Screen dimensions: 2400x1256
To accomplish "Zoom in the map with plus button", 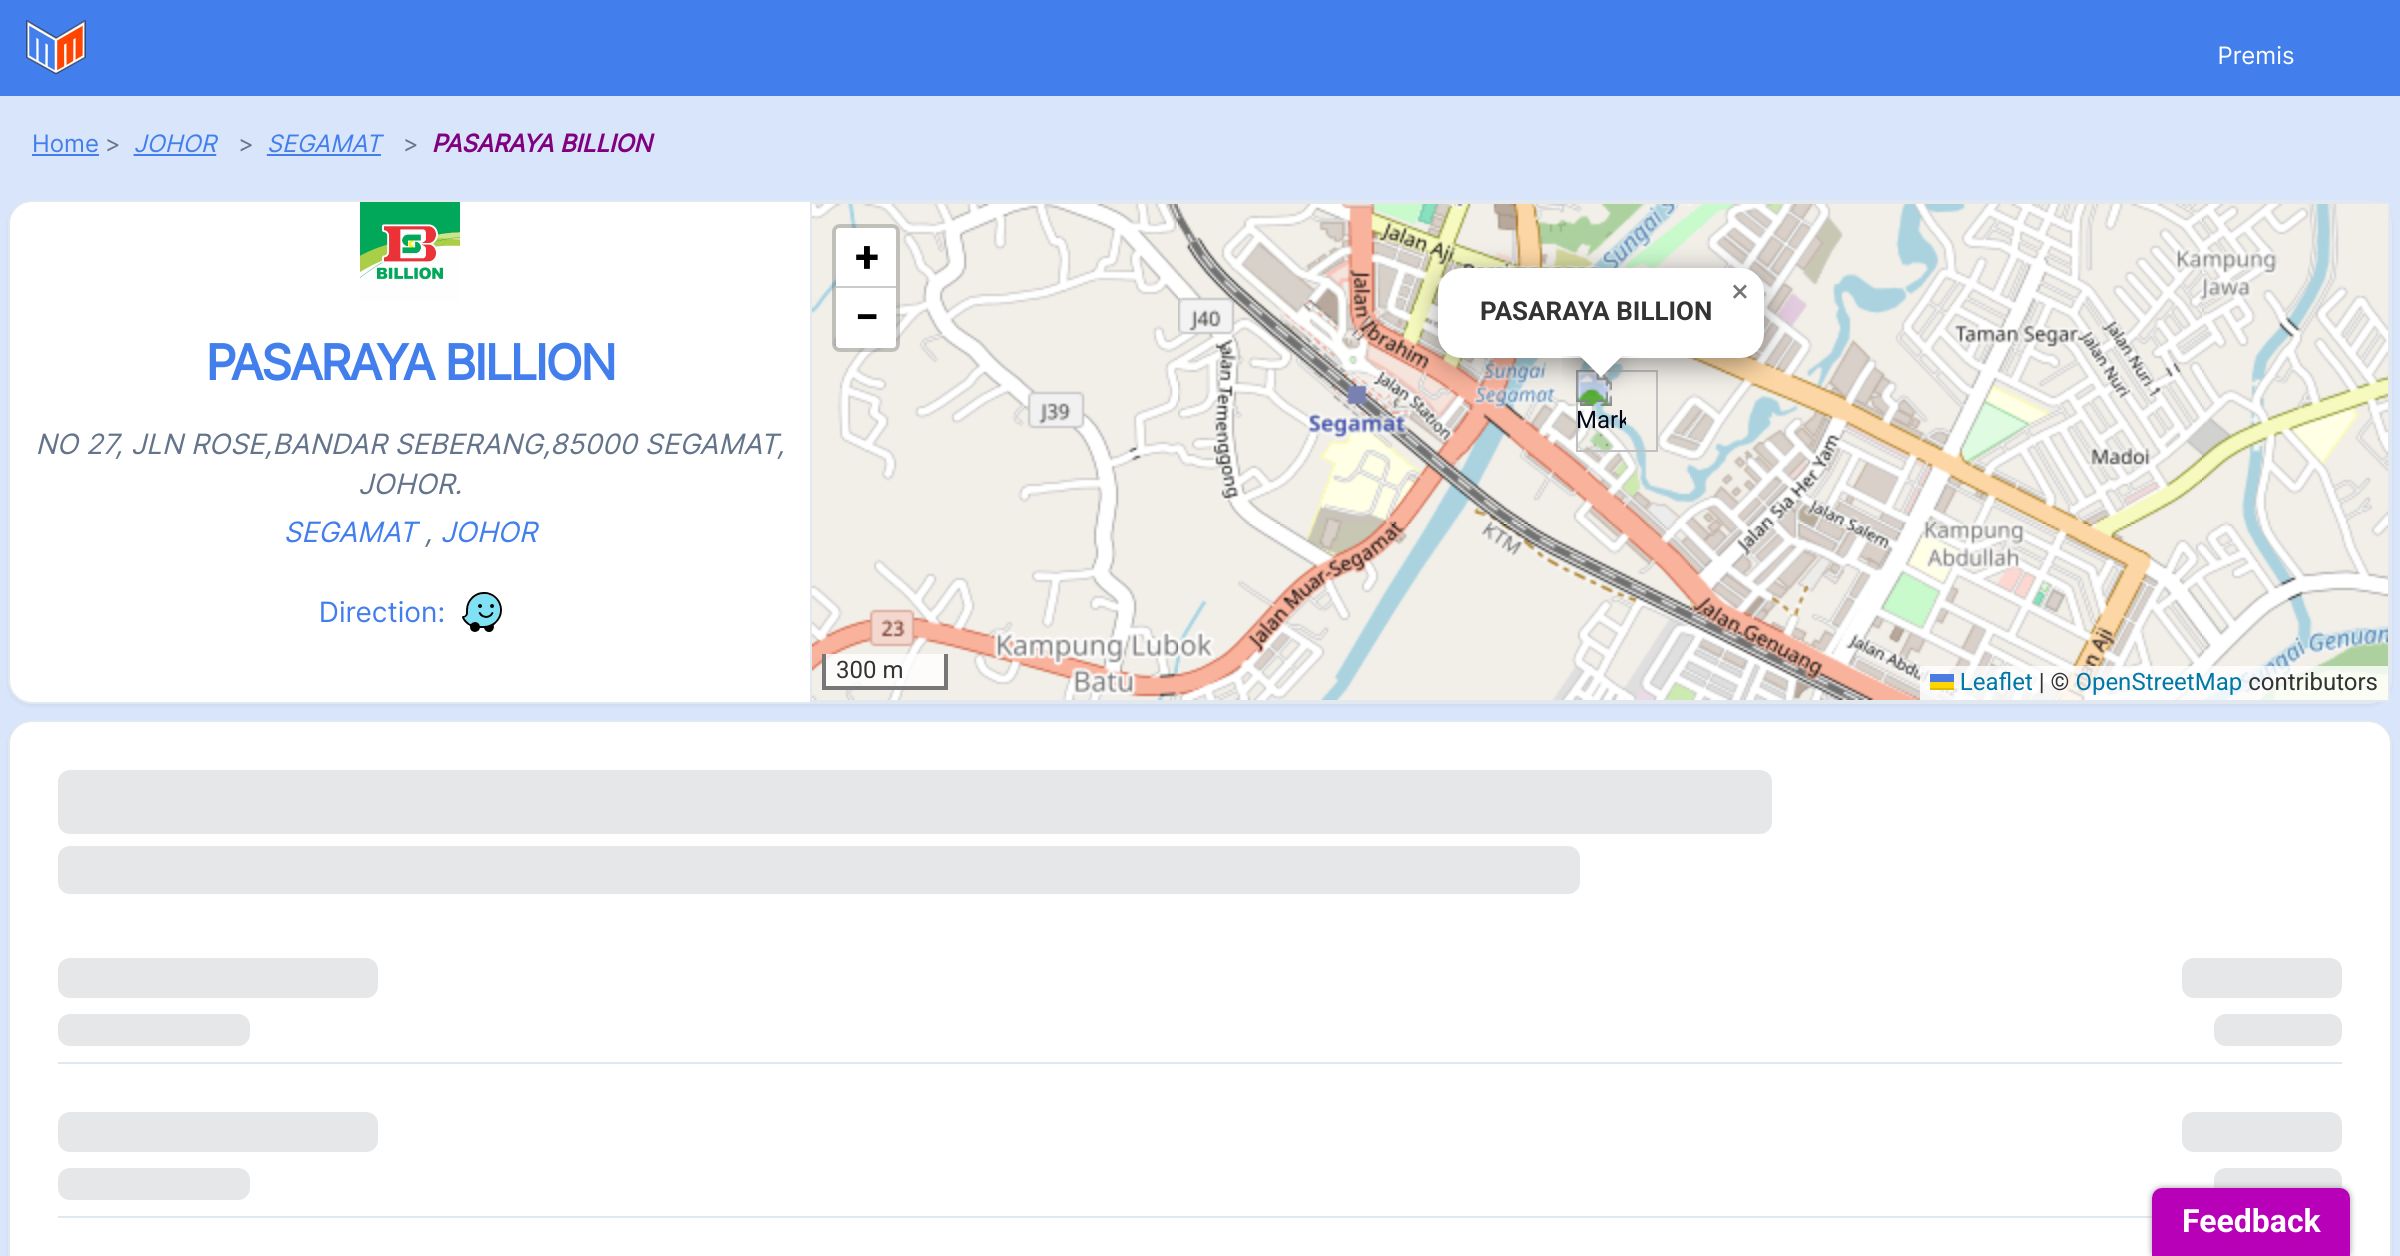I will 866,258.
